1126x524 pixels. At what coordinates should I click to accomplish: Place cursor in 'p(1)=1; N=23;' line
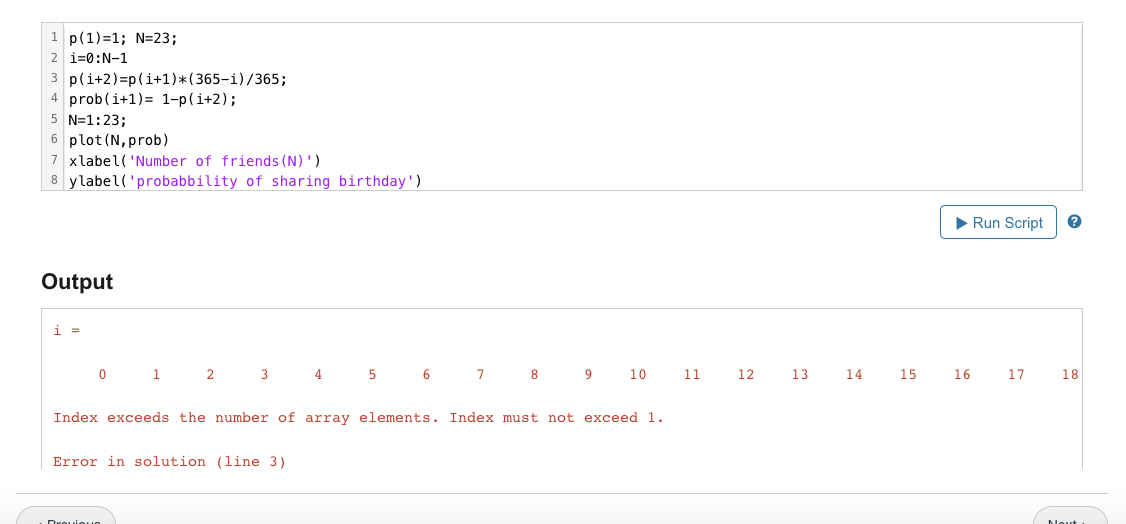[x=123, y=38]
